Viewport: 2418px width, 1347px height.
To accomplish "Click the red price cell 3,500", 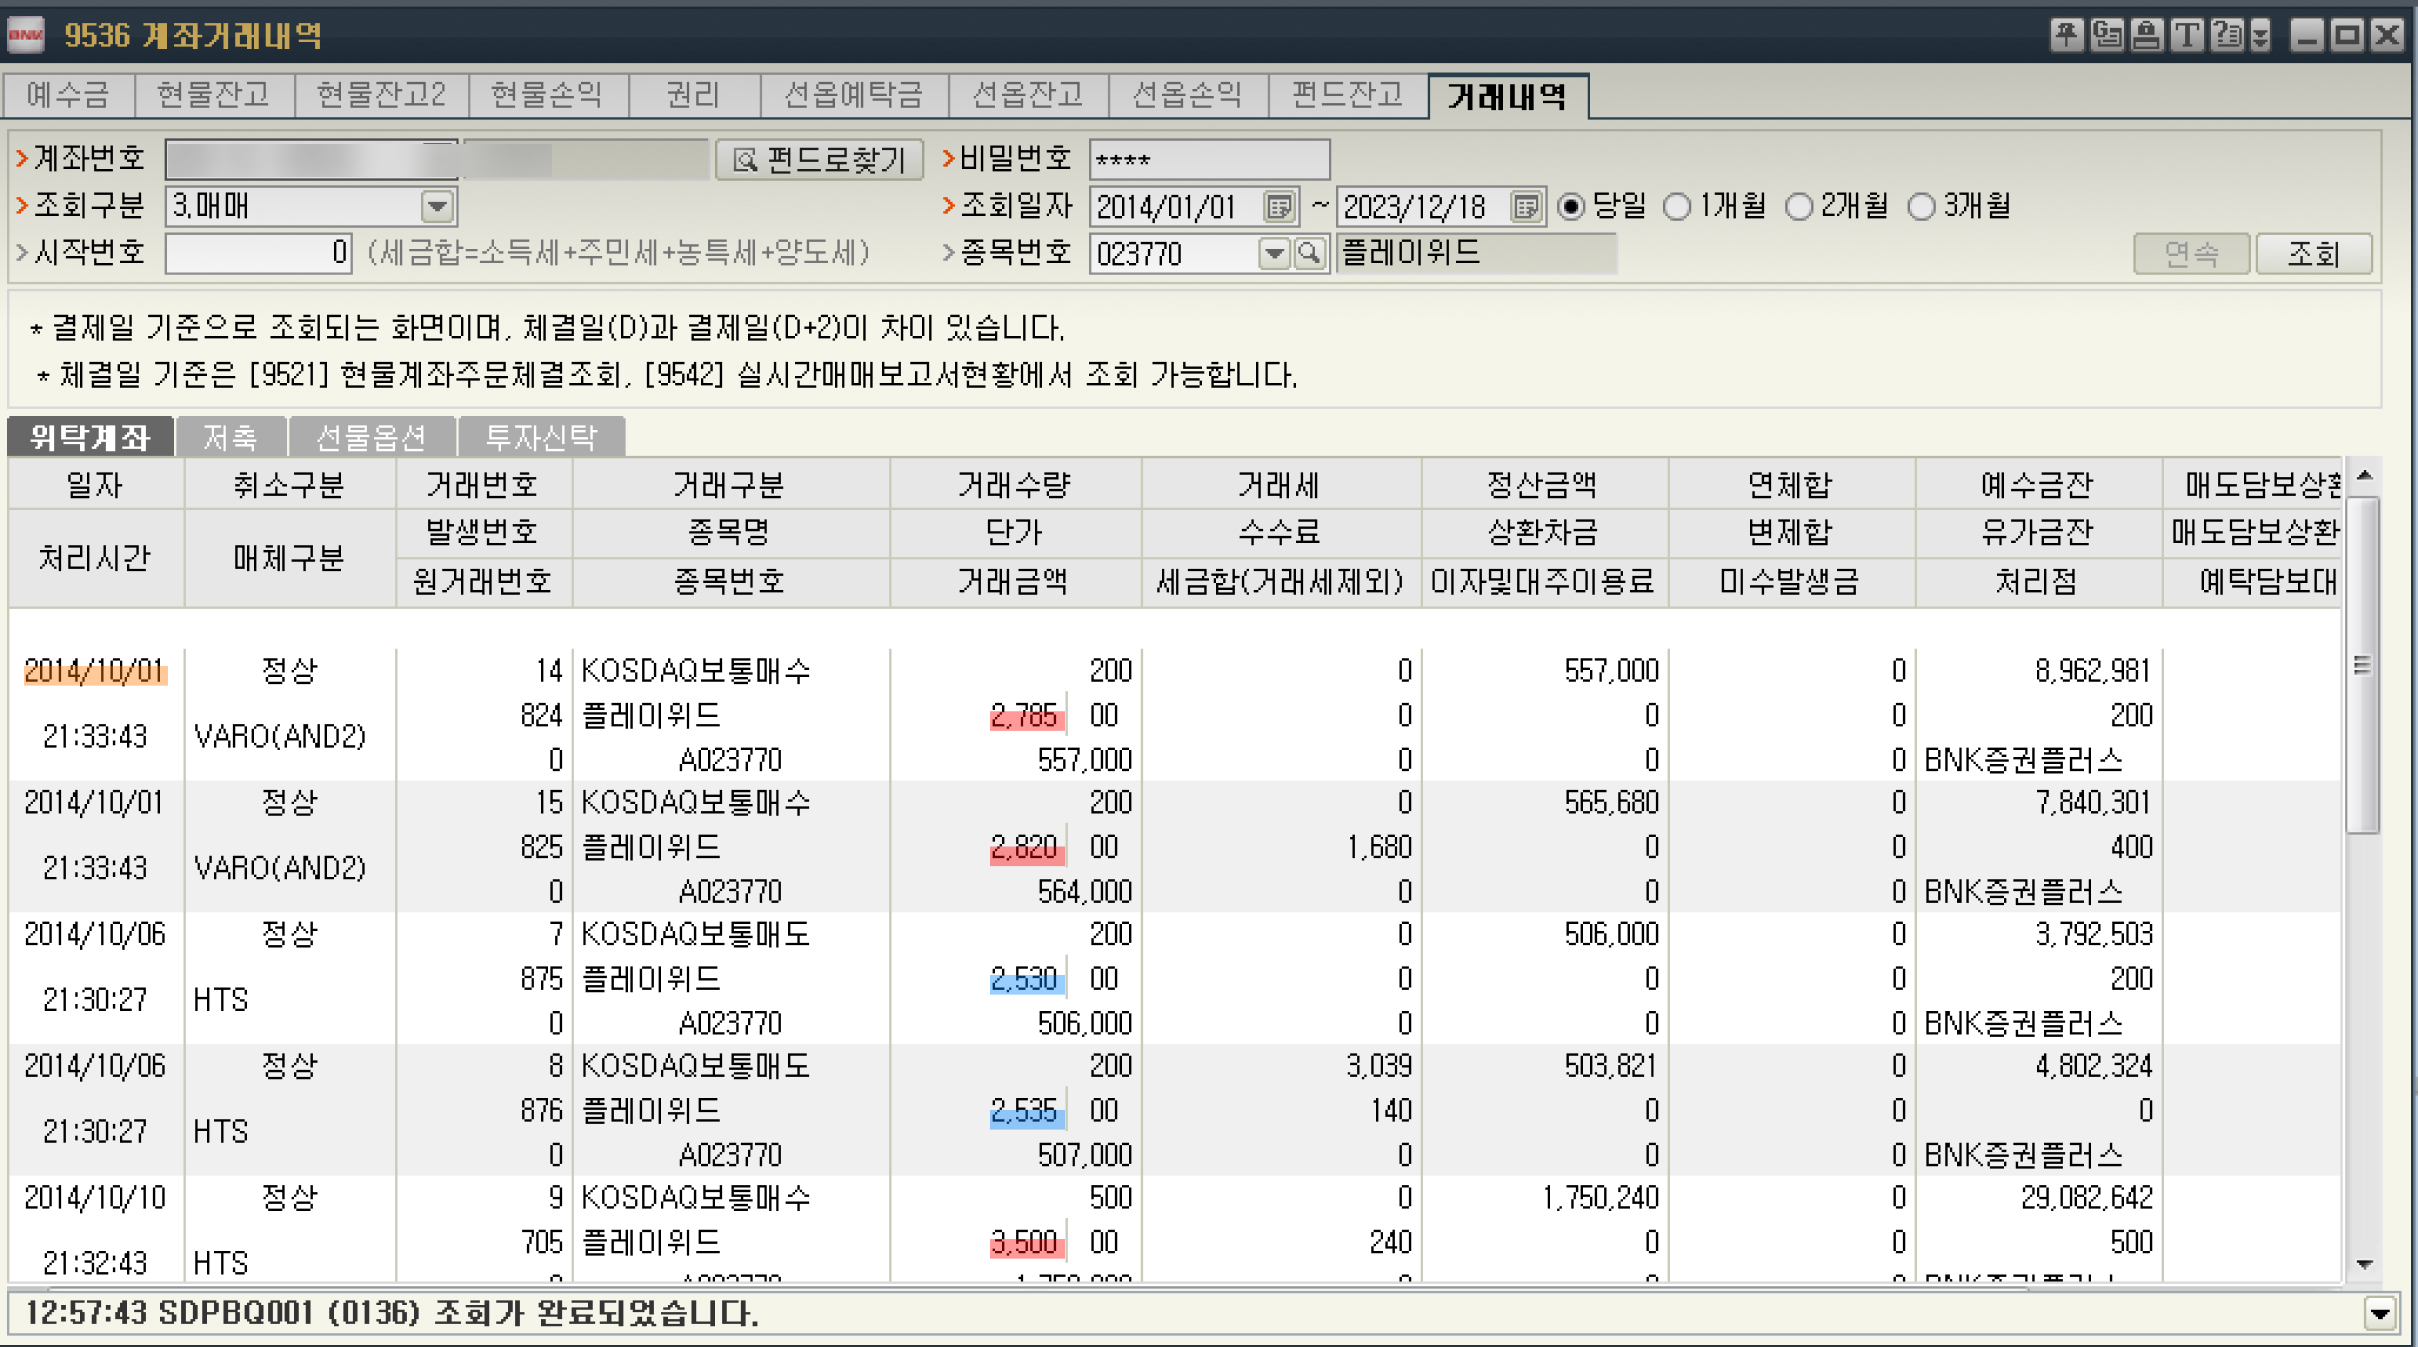I will 1026,1243.
